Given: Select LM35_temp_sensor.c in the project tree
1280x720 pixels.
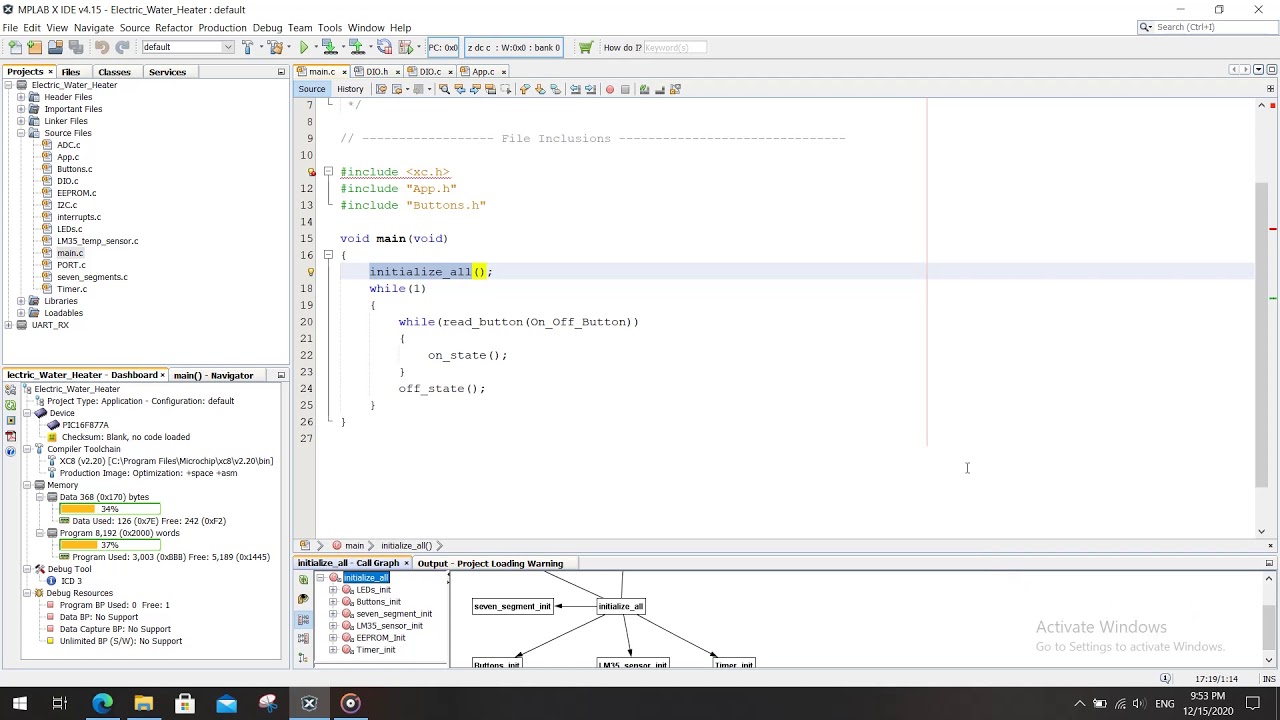Looking at the screenshot, I should (x=97, y=241).
